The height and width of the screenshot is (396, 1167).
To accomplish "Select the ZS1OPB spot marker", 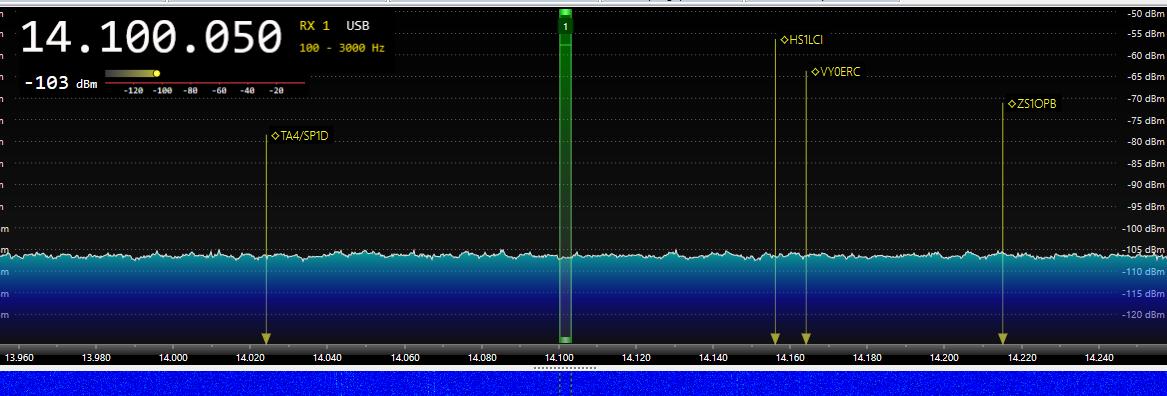I will pos(1032,104).
